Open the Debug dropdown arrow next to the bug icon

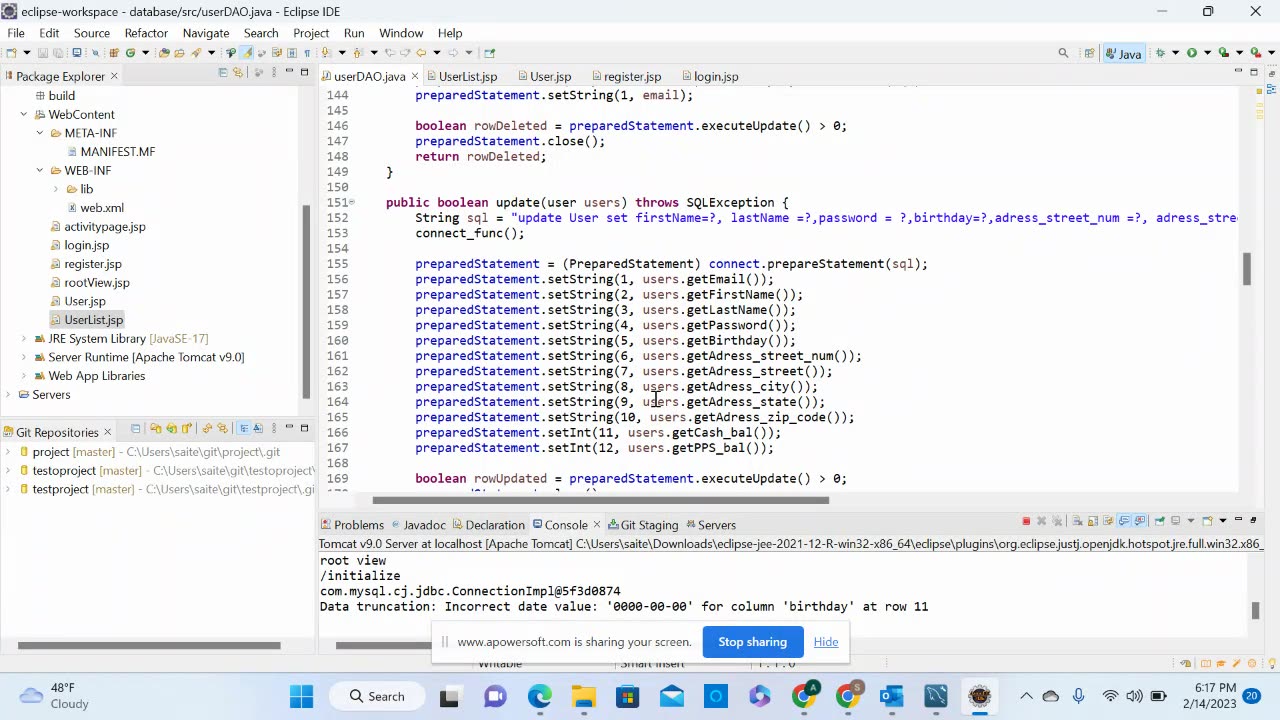[1175, 53]
